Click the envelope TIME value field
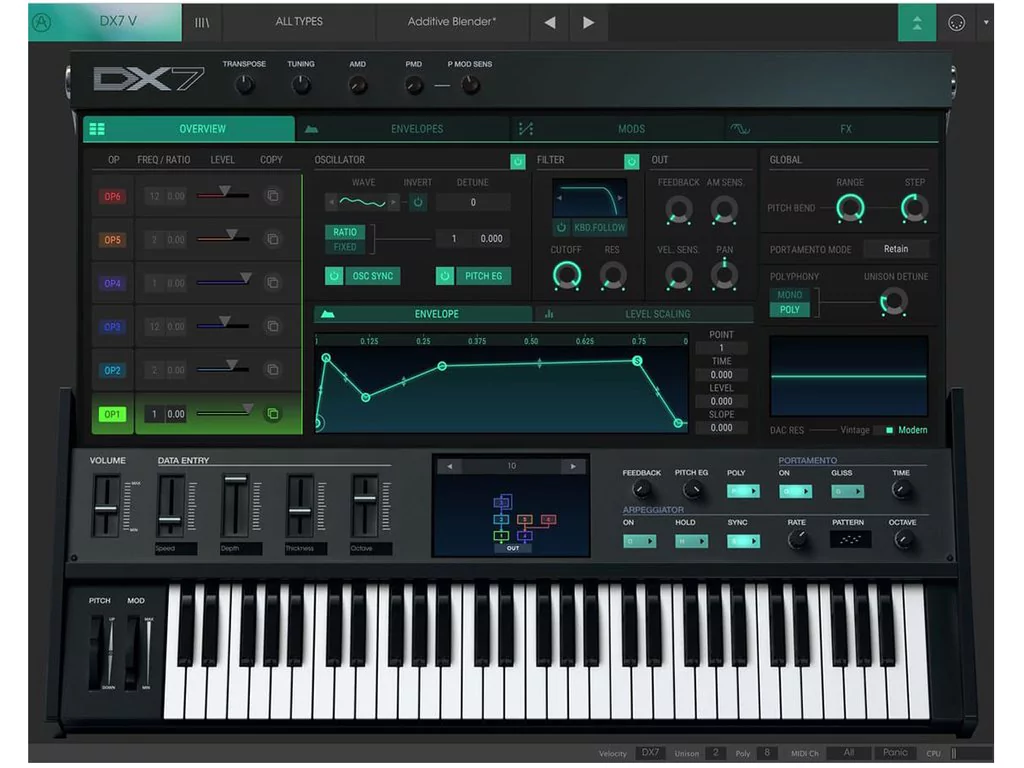1024x768 pixels. point(721,375)
